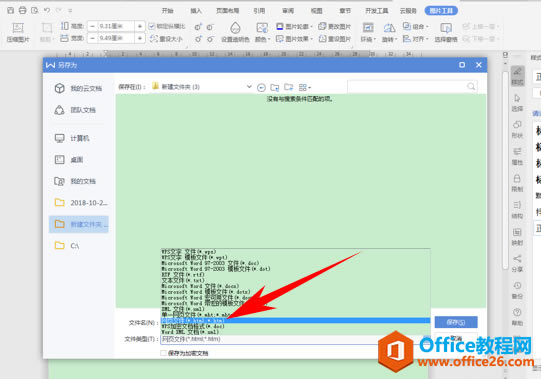
Task: Click the Set Transparent Color droplet icon
Action: [x=235, y=28]
